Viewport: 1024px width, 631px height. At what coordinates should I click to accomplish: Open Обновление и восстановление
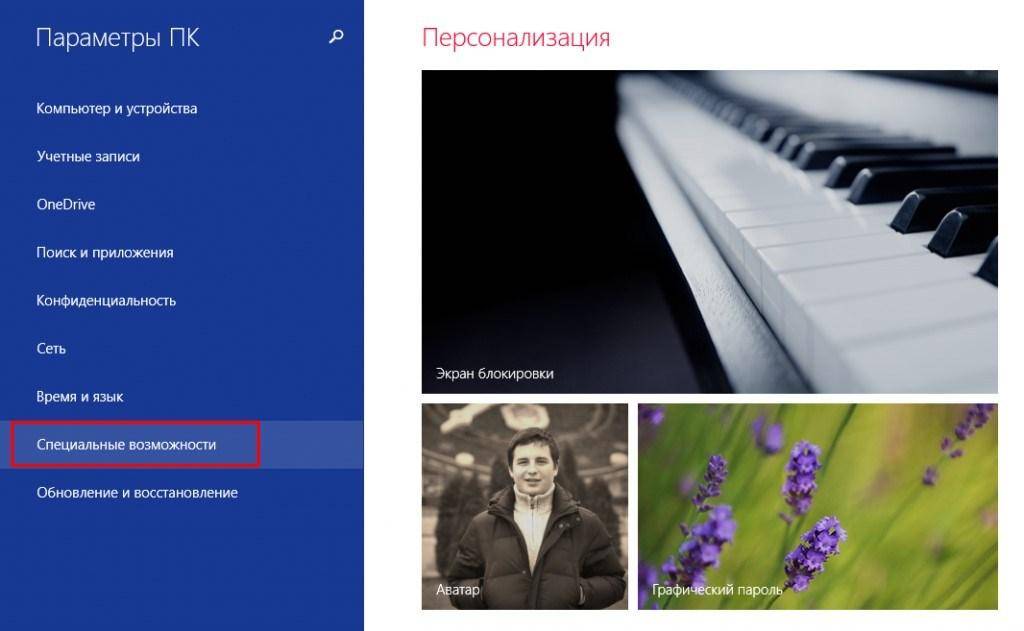[137, 493]
